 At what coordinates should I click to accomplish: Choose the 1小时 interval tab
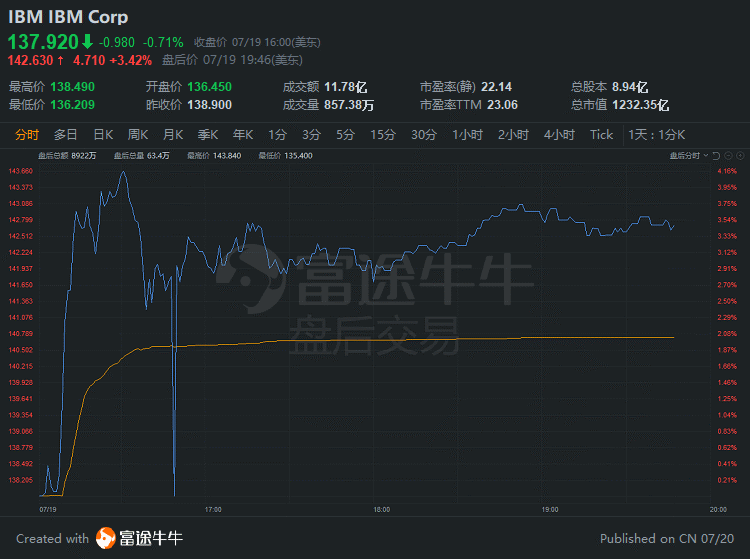467,135
